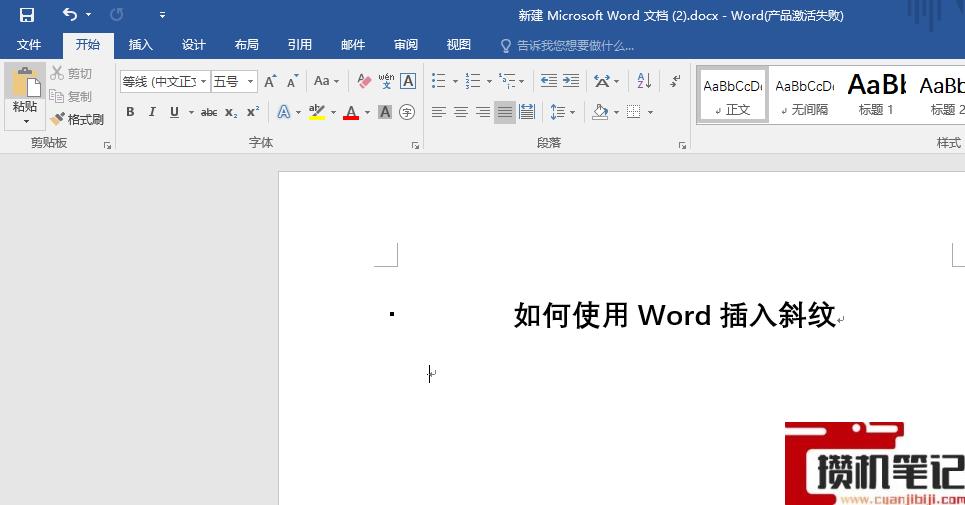Open the 段落 dialog launcher
This screenshot has width=965, height=505.
coord(683,146)
